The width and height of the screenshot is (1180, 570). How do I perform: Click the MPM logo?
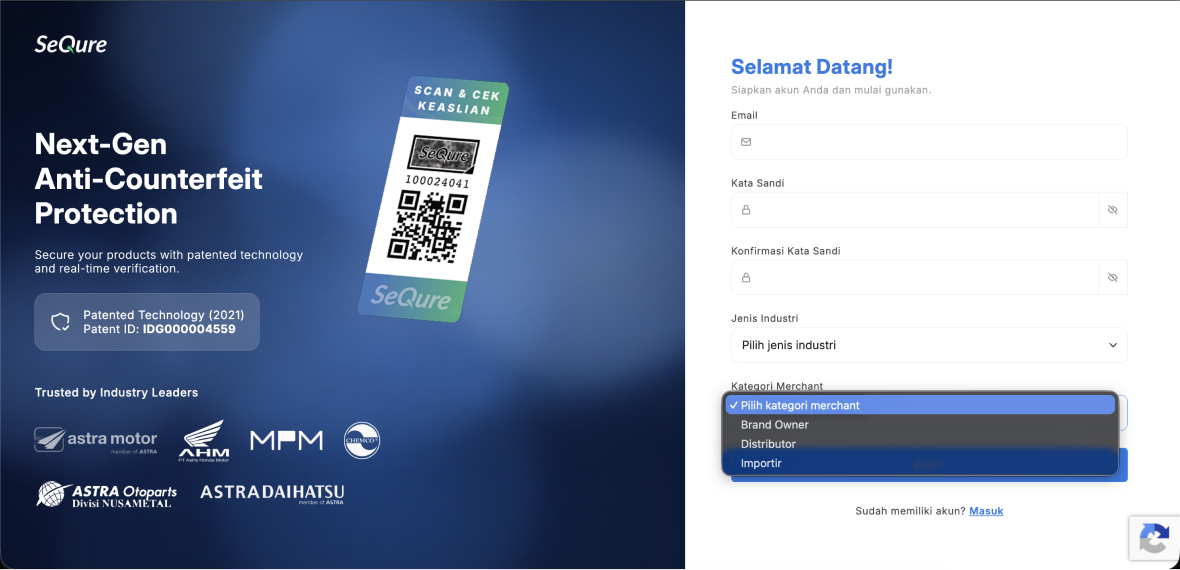tap(287, 440)
